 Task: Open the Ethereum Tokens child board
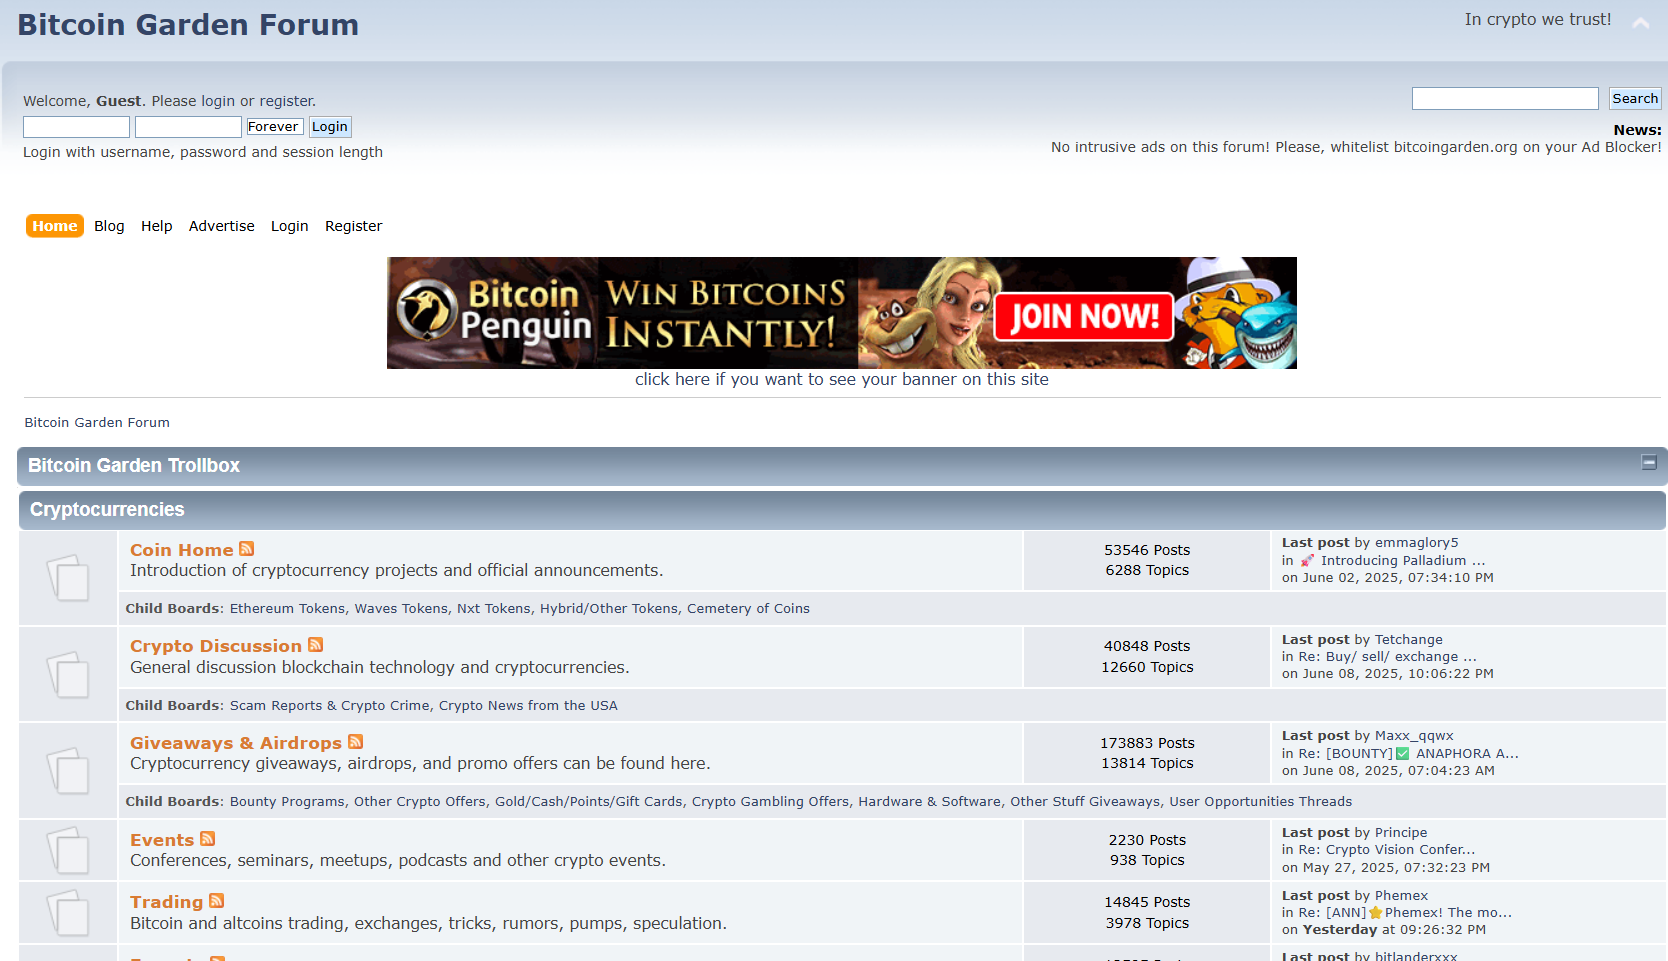click(288, 609)
